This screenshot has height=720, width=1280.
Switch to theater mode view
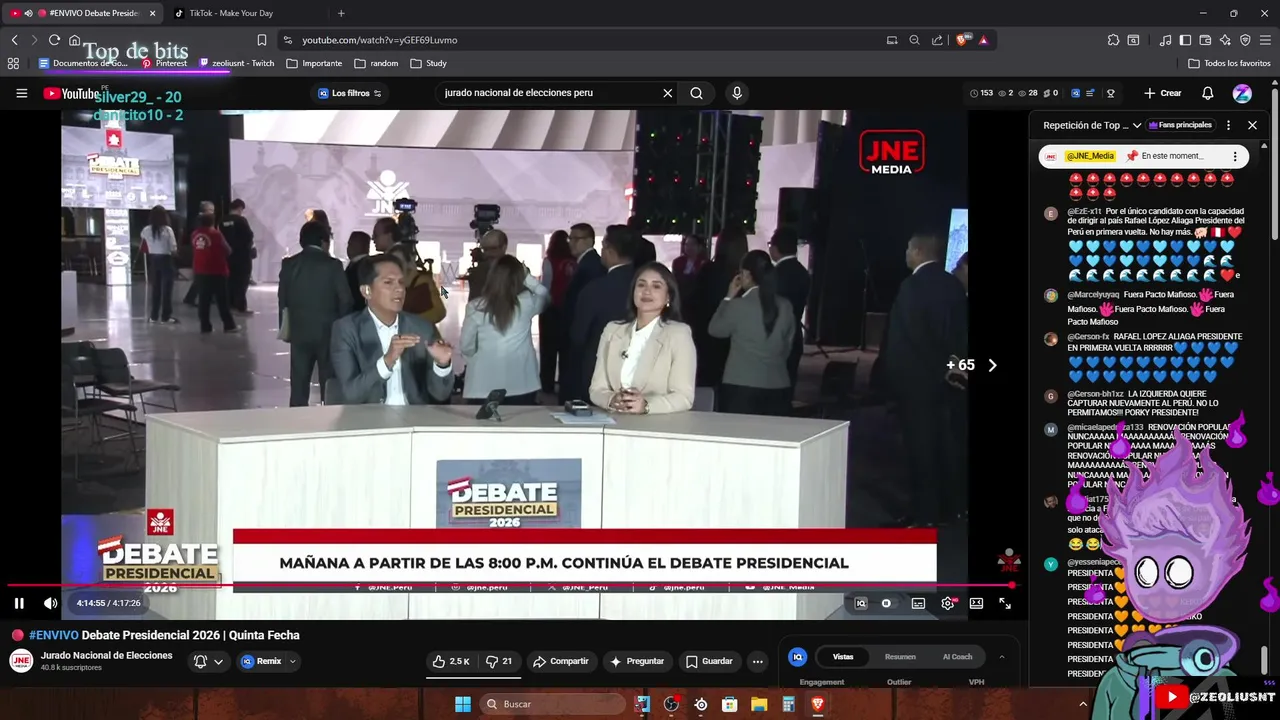click(x=976, y=603)
